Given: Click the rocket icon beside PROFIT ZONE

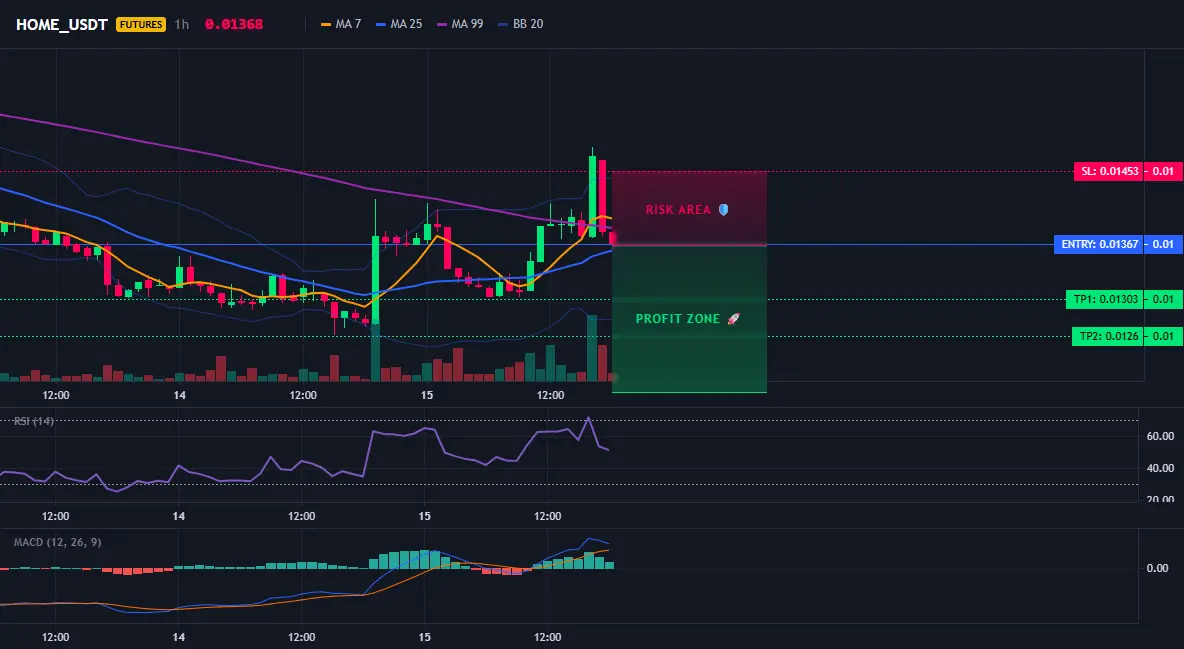Looking at the screenshot, I should tap(733, 319).
